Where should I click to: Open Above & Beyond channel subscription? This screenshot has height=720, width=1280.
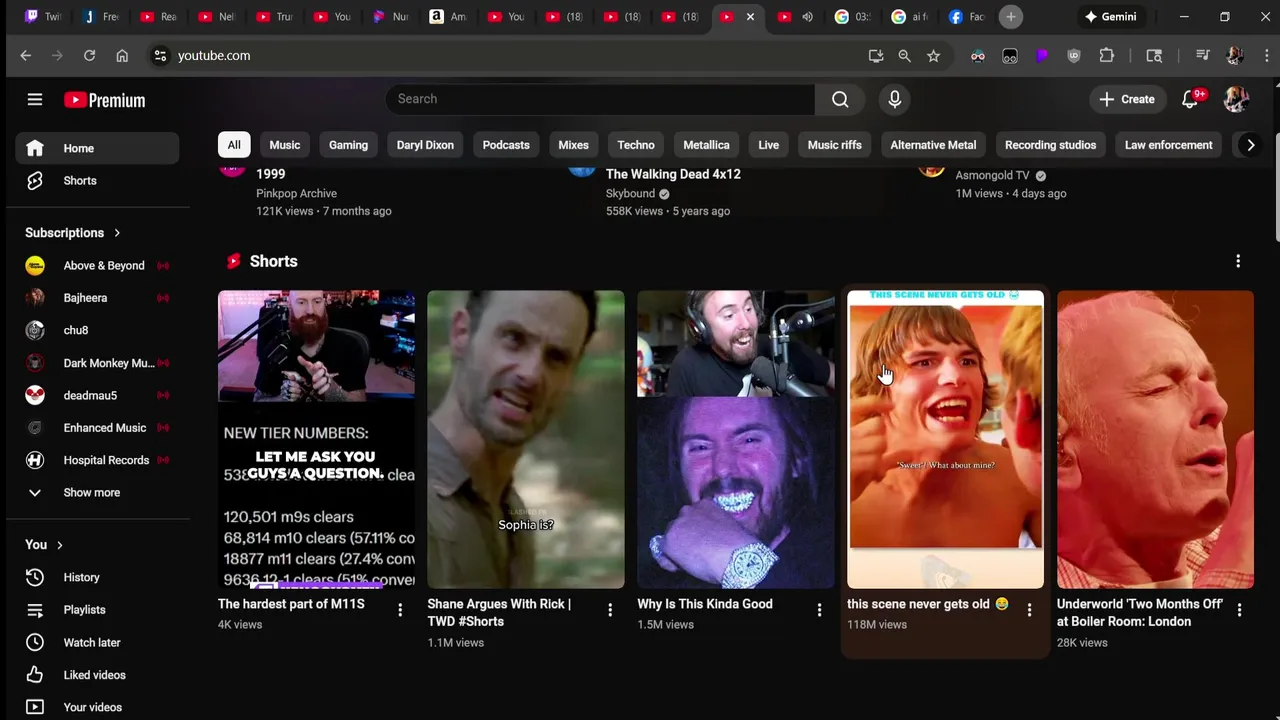(x=97, y=265)
